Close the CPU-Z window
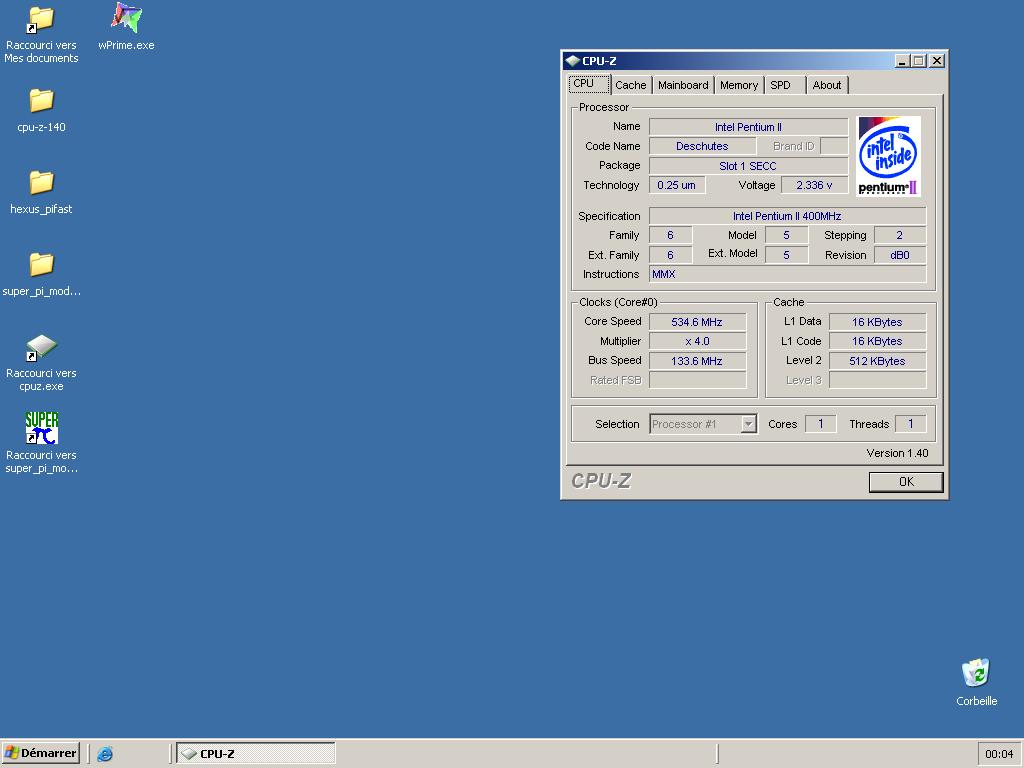The image size is (1024, 768). [936, 61]
